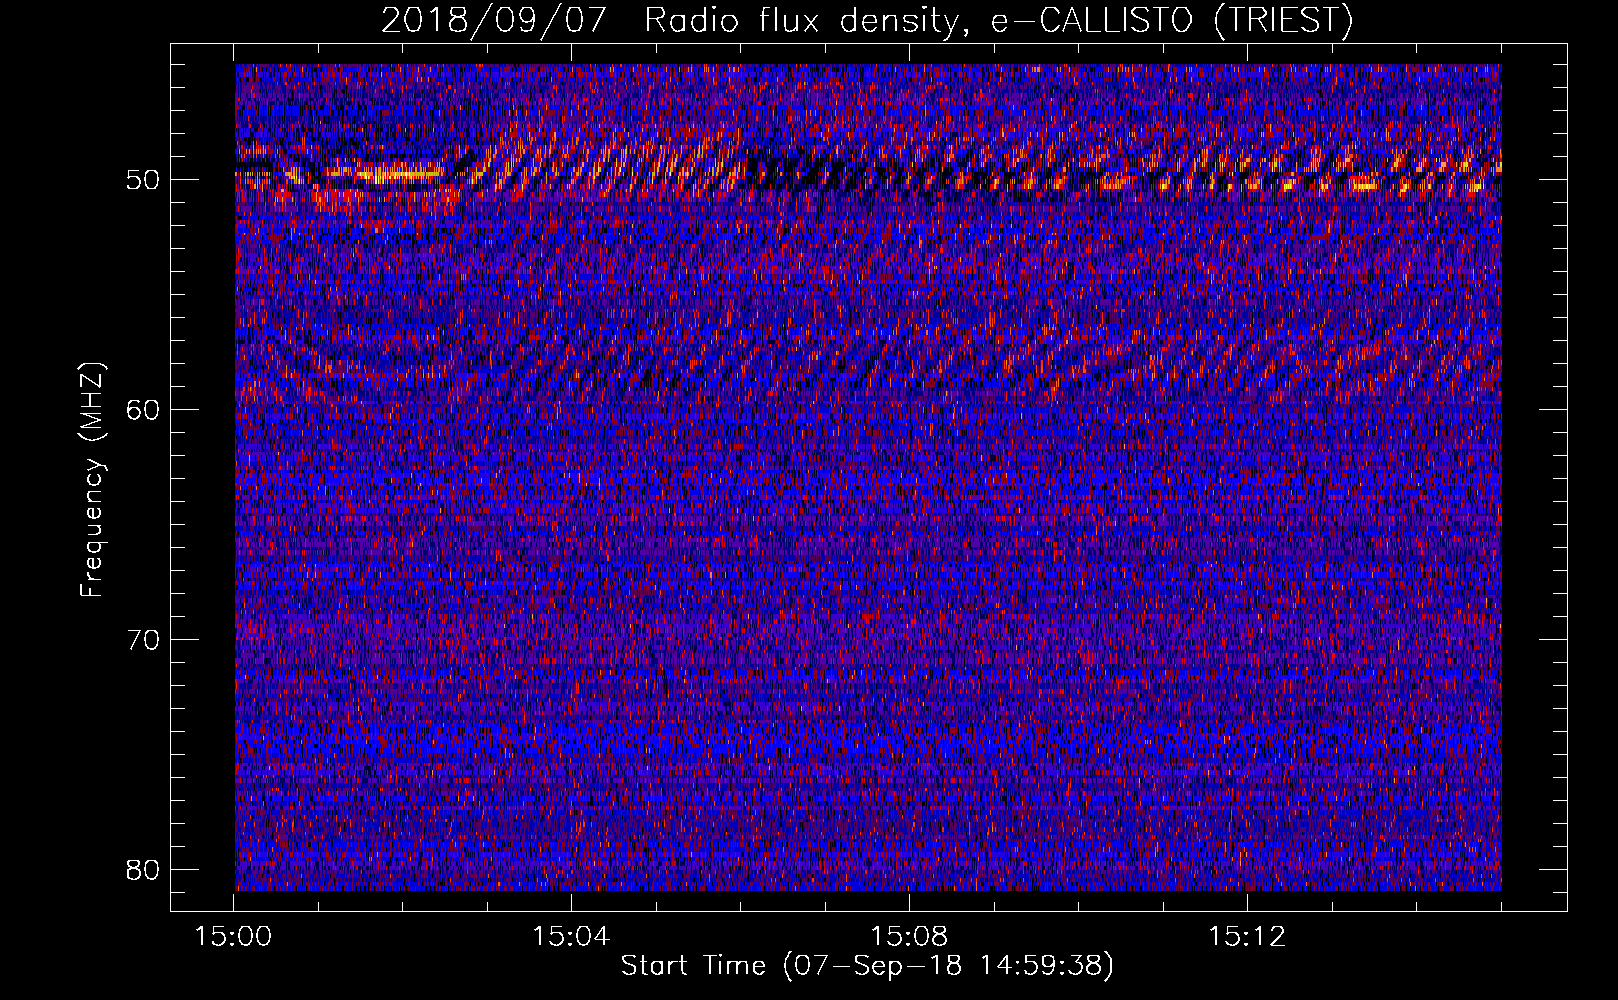The width and height of the screenshot is (1618, 1000).
Task: Click the 80 frequency tick label
Action: (x=144, y=870)
